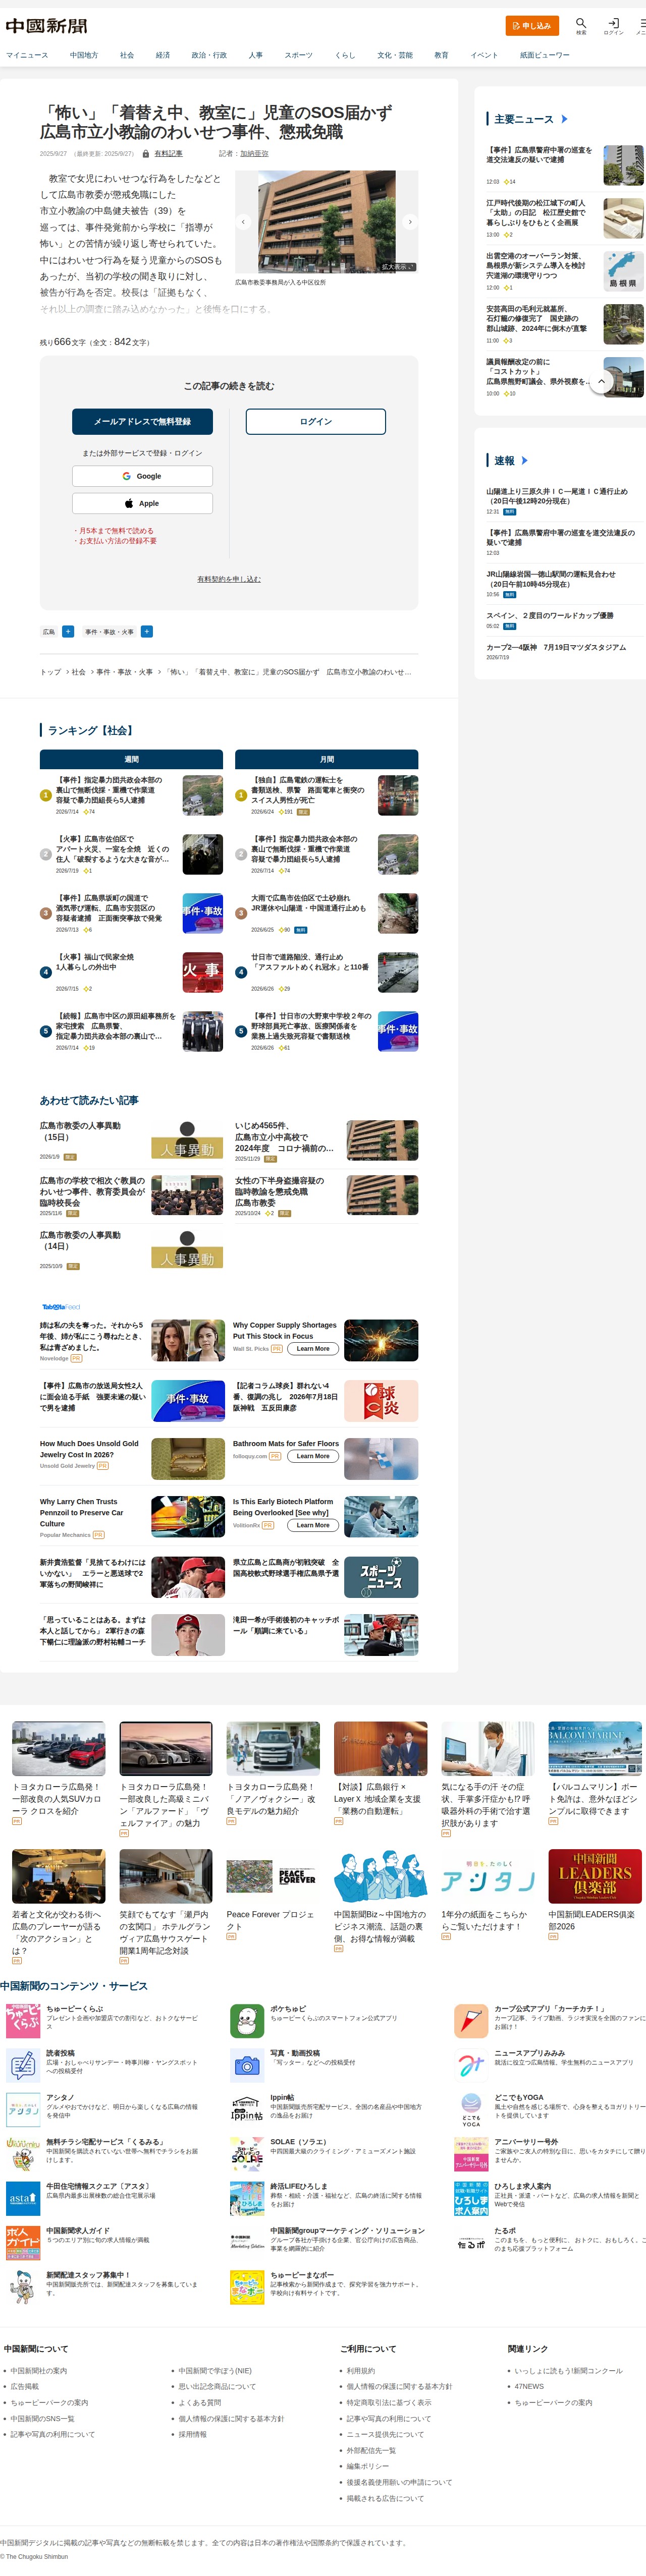Click Learn More on Bathroom Mats ad
This screenshot has width=646, height=2576.
coord(313,1455)
